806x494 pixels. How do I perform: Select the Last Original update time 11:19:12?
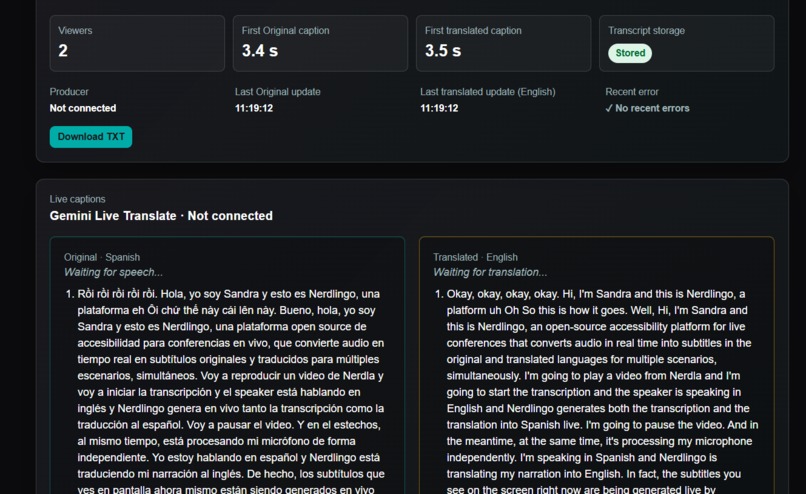click(254, 108)
